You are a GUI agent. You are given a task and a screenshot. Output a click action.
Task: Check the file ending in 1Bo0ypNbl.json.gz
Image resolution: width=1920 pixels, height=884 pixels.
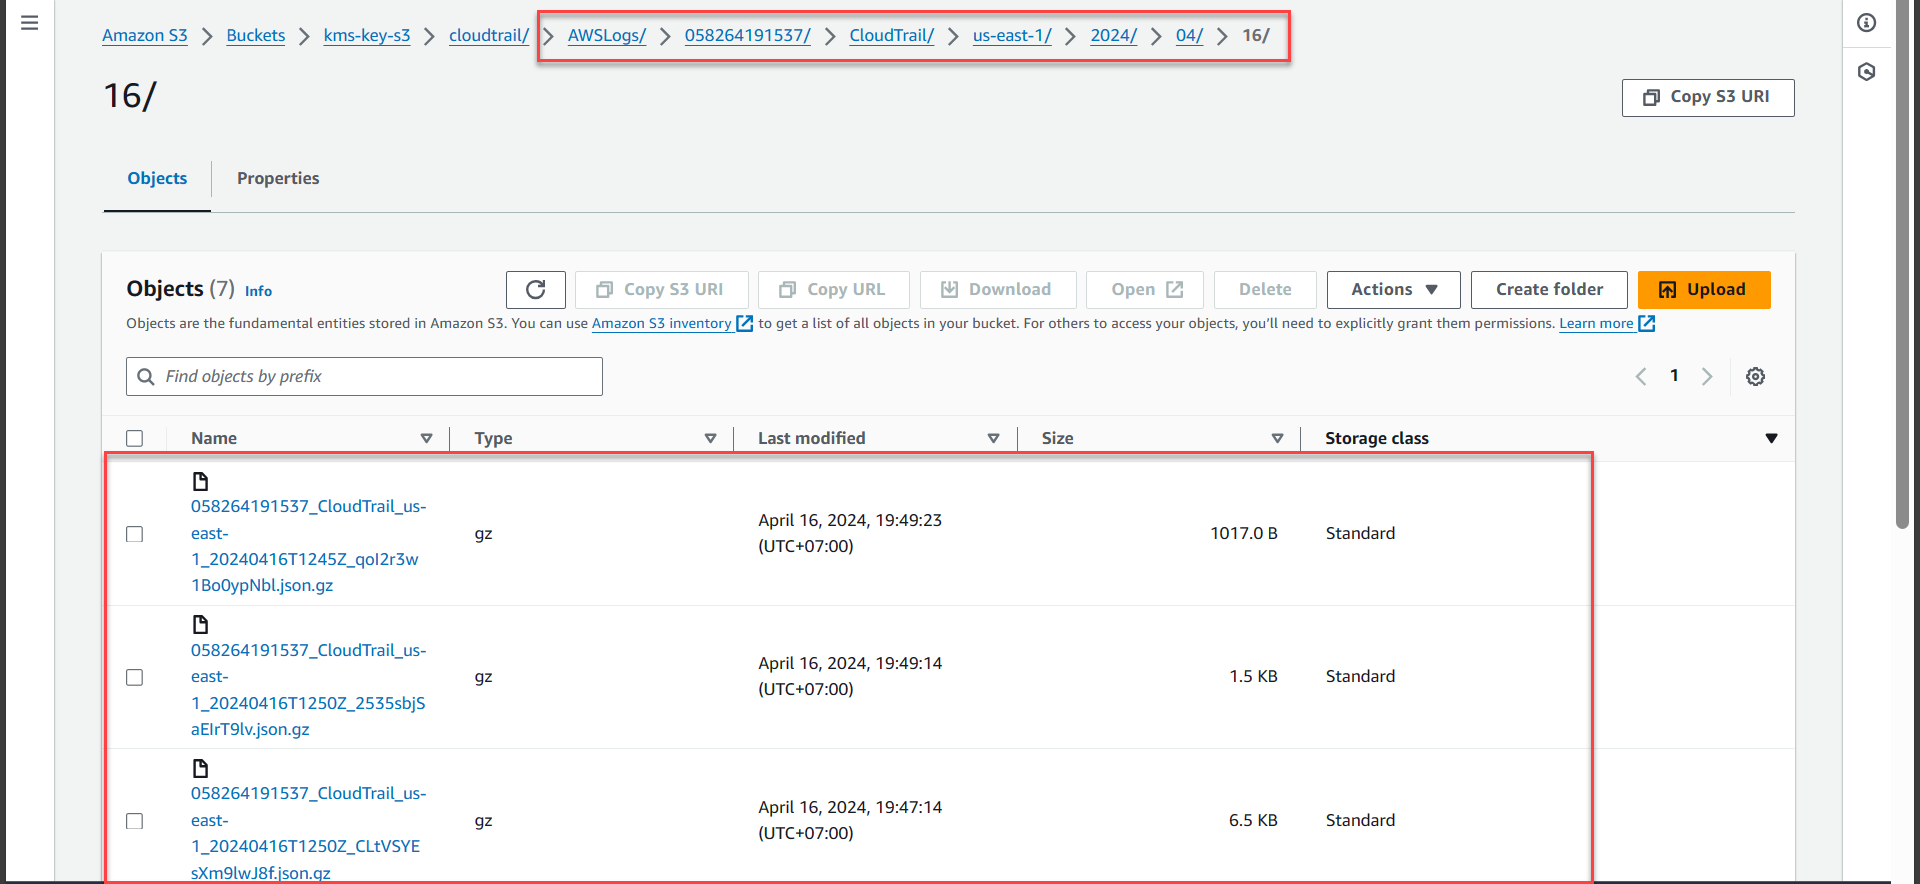tap(135, 534)
